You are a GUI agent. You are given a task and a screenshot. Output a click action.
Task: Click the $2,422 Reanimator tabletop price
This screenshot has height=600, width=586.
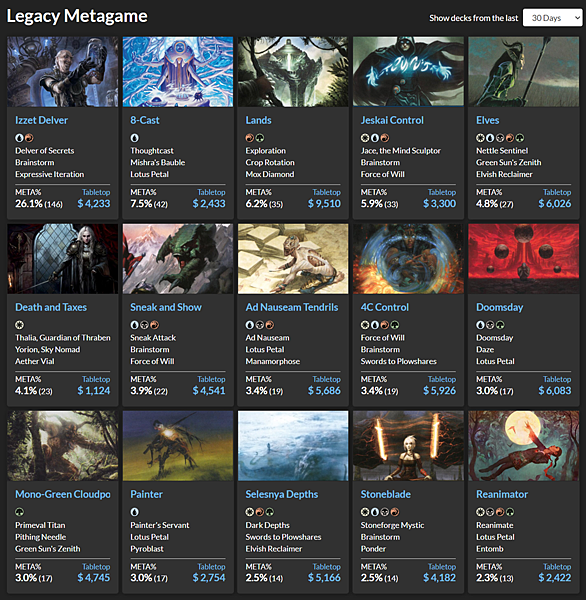(555, 578)
